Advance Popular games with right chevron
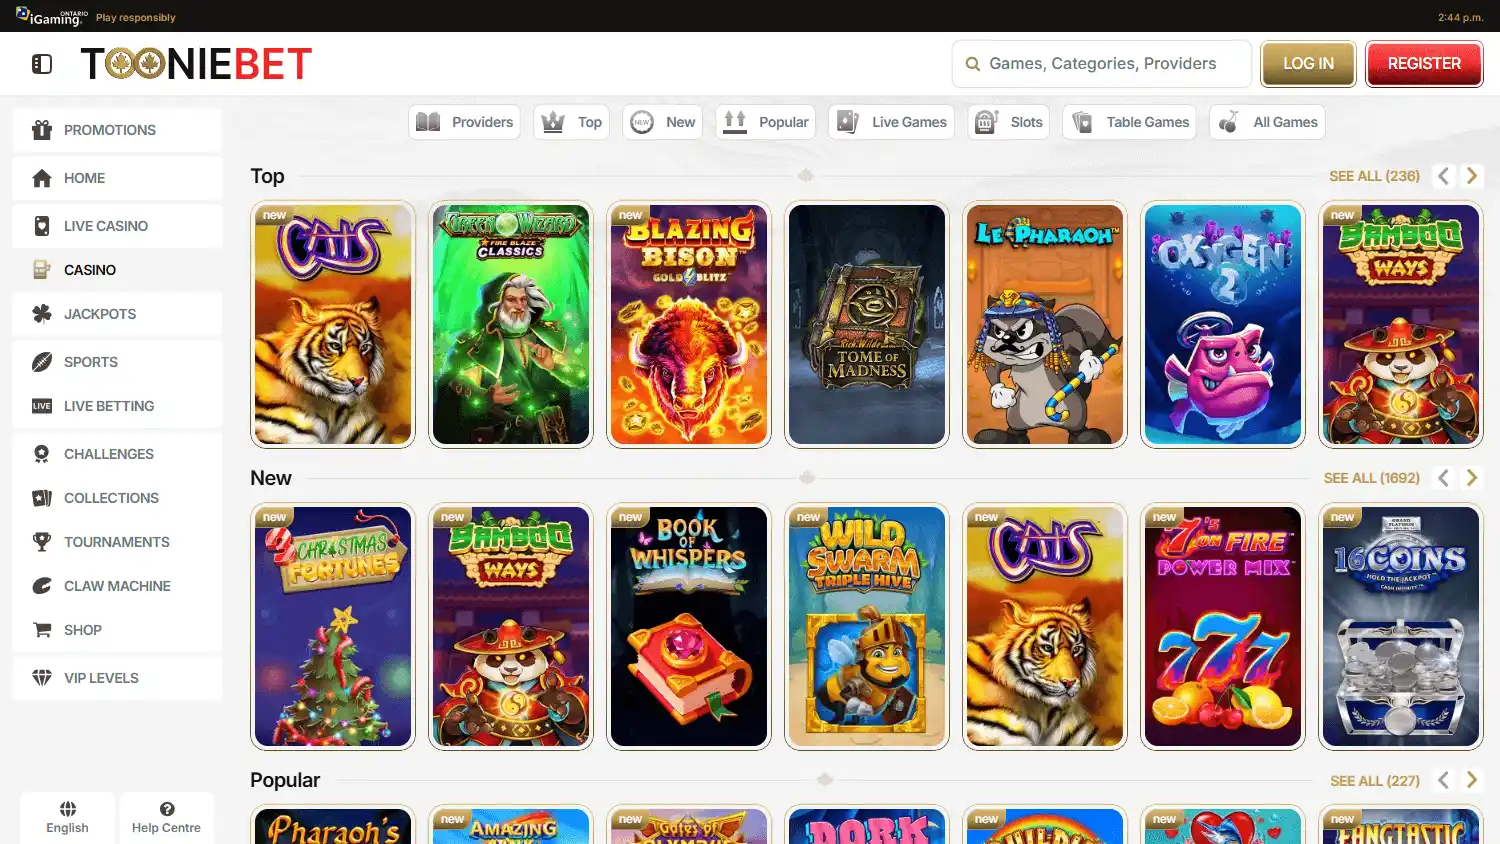This screenshot has height=844, width=1500. tap(1471, 780)
